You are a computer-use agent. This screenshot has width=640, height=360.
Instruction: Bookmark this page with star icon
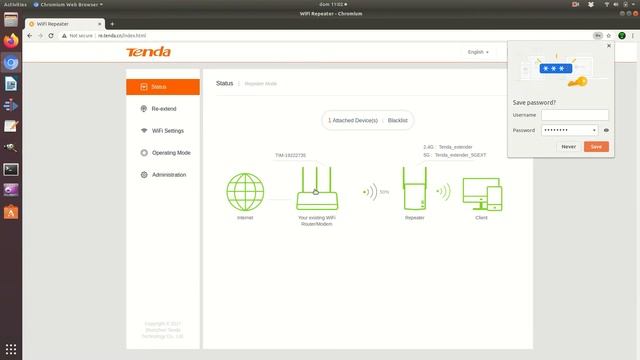tap(609, 36)
